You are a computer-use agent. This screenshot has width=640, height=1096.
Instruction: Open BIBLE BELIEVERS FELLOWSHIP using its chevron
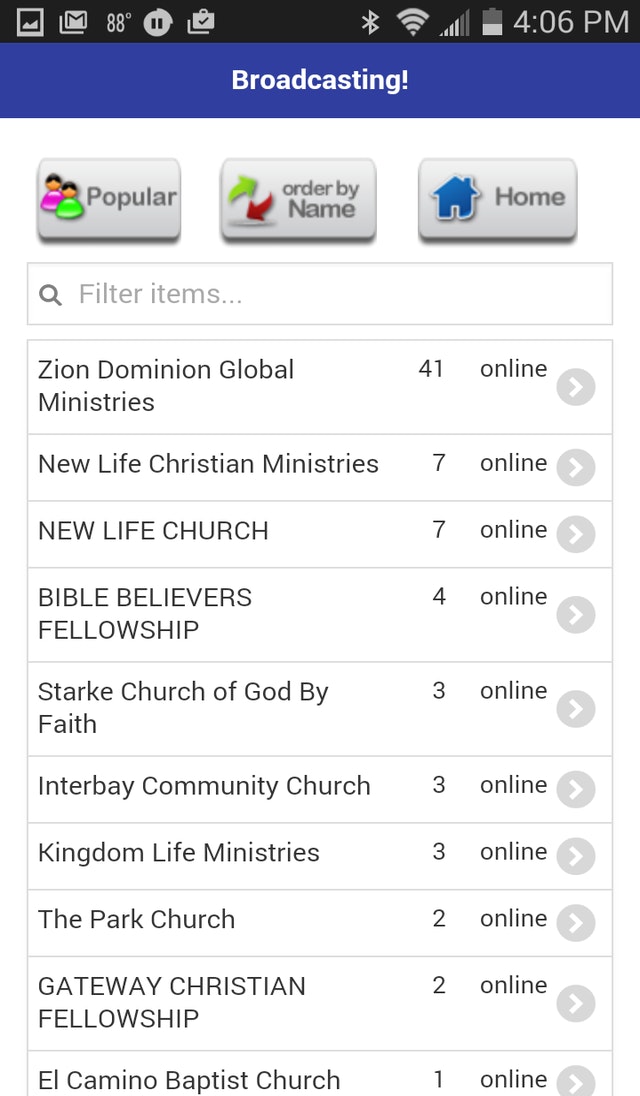point(576,614)
